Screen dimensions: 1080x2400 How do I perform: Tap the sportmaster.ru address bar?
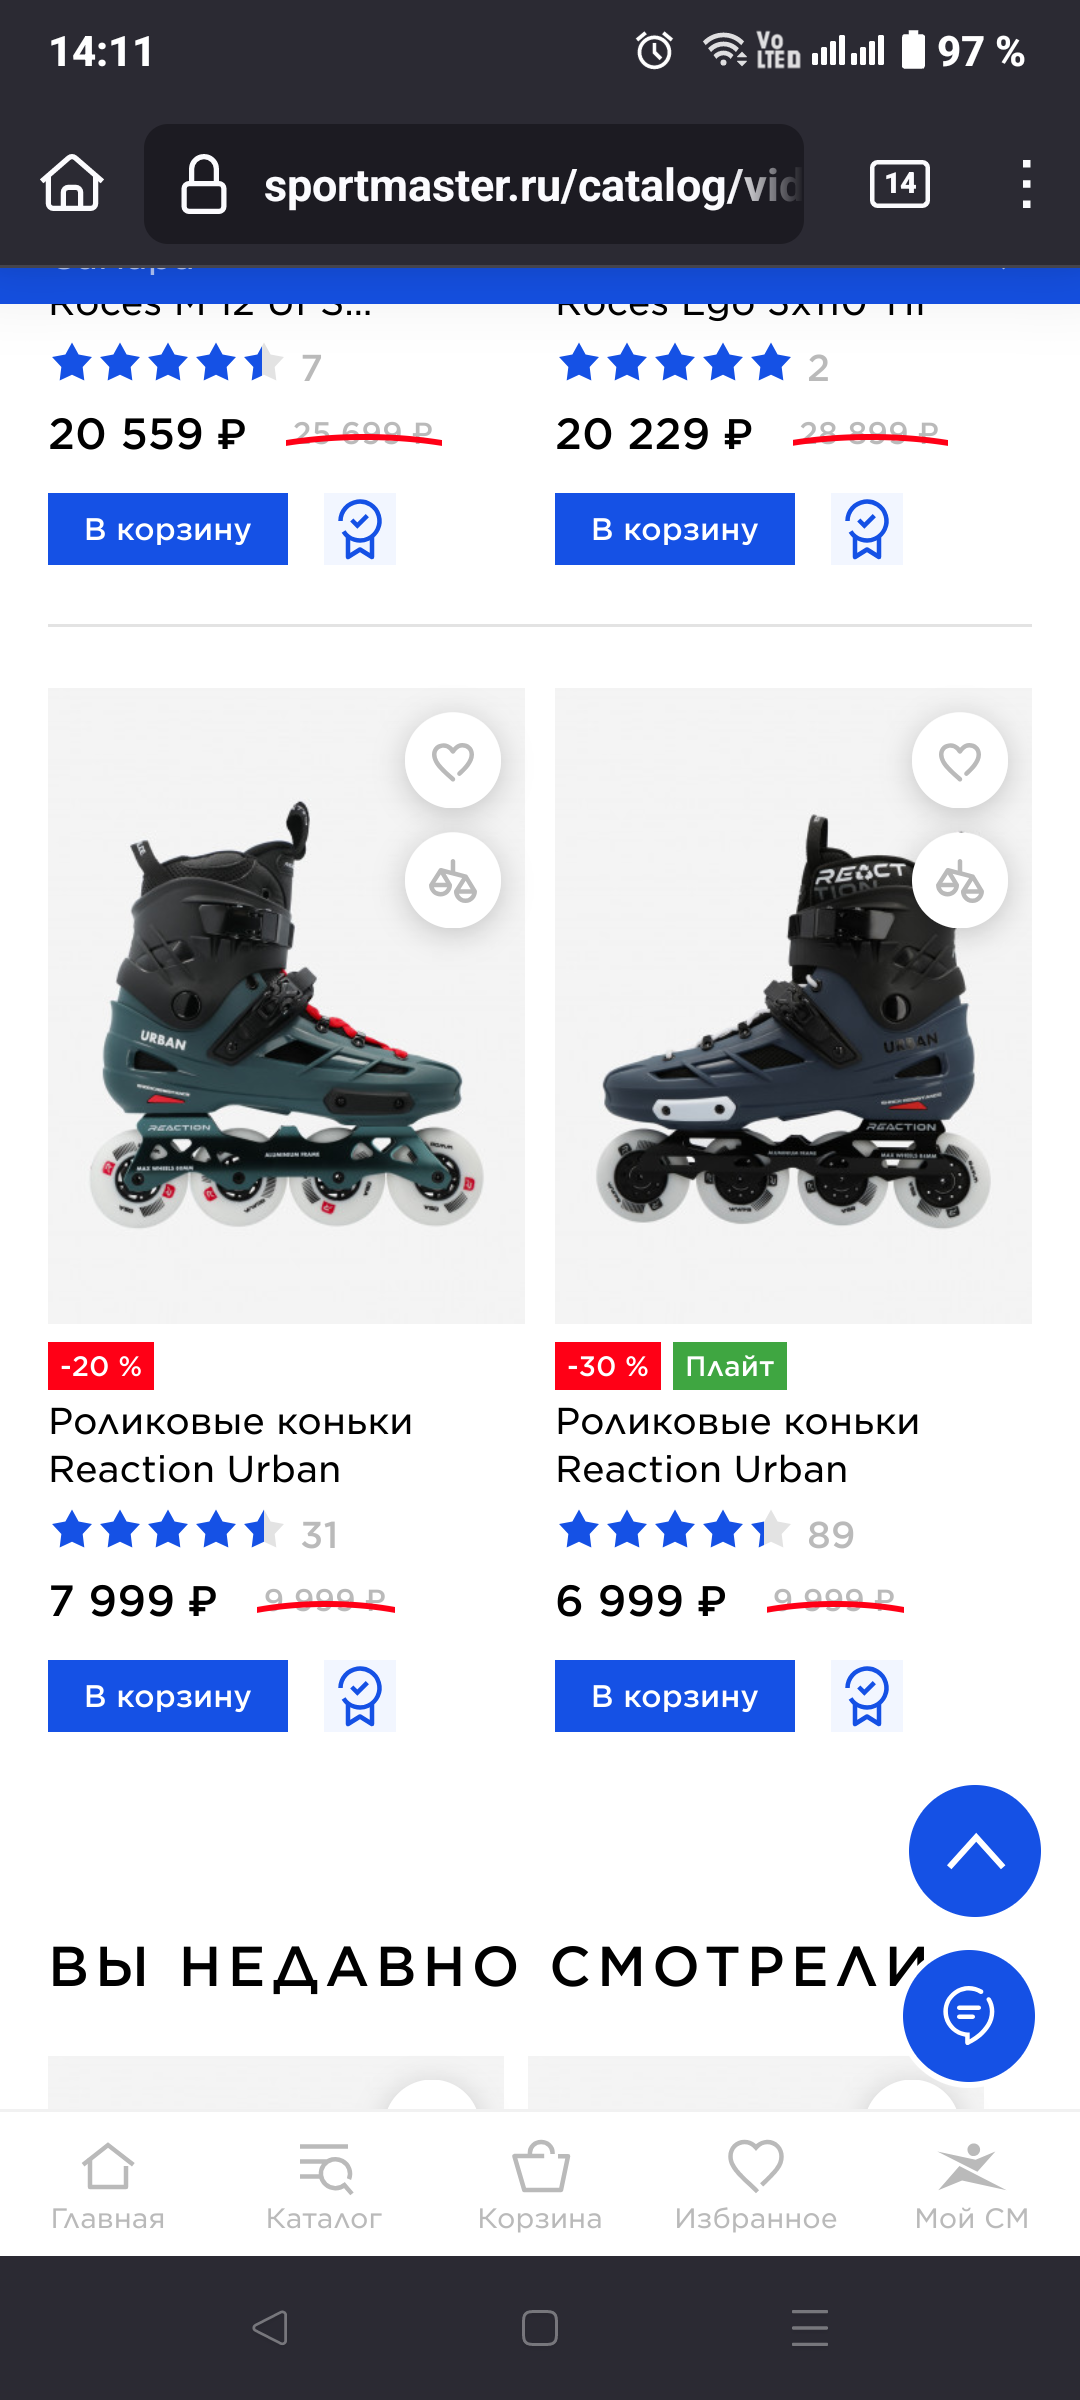(500, 184)
